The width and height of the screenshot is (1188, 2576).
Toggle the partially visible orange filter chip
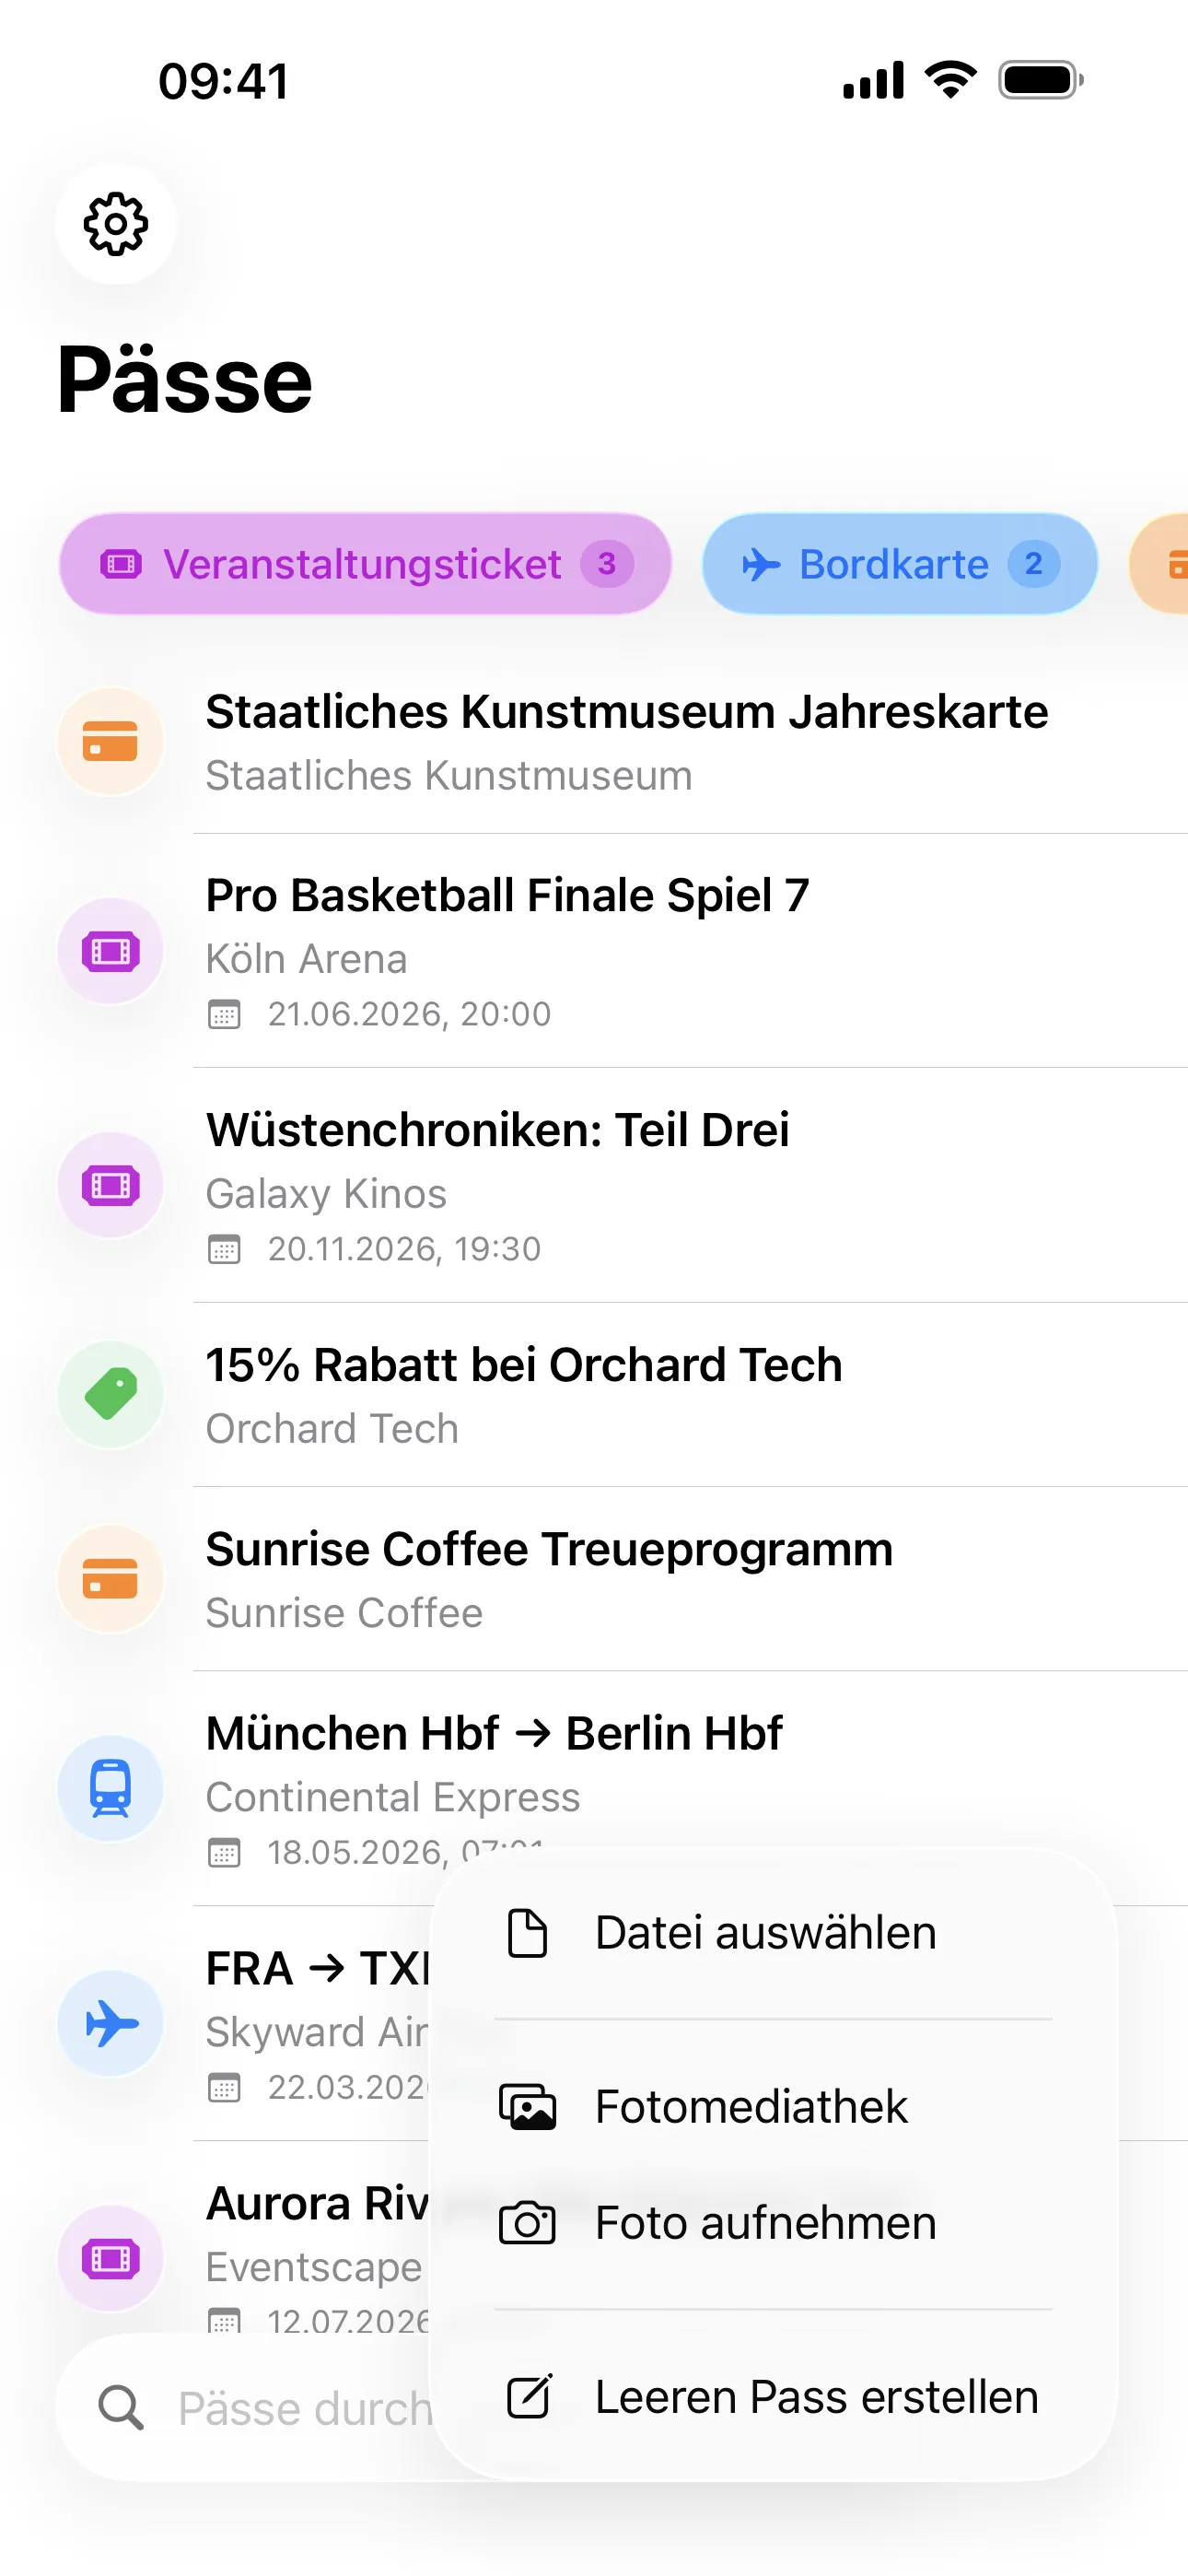tap(1165, 564)
